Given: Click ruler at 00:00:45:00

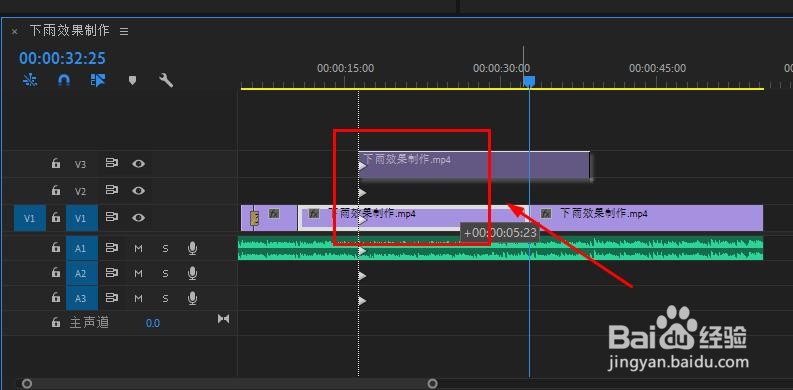Looking at the screenshot, I should (x=657, y=68).
